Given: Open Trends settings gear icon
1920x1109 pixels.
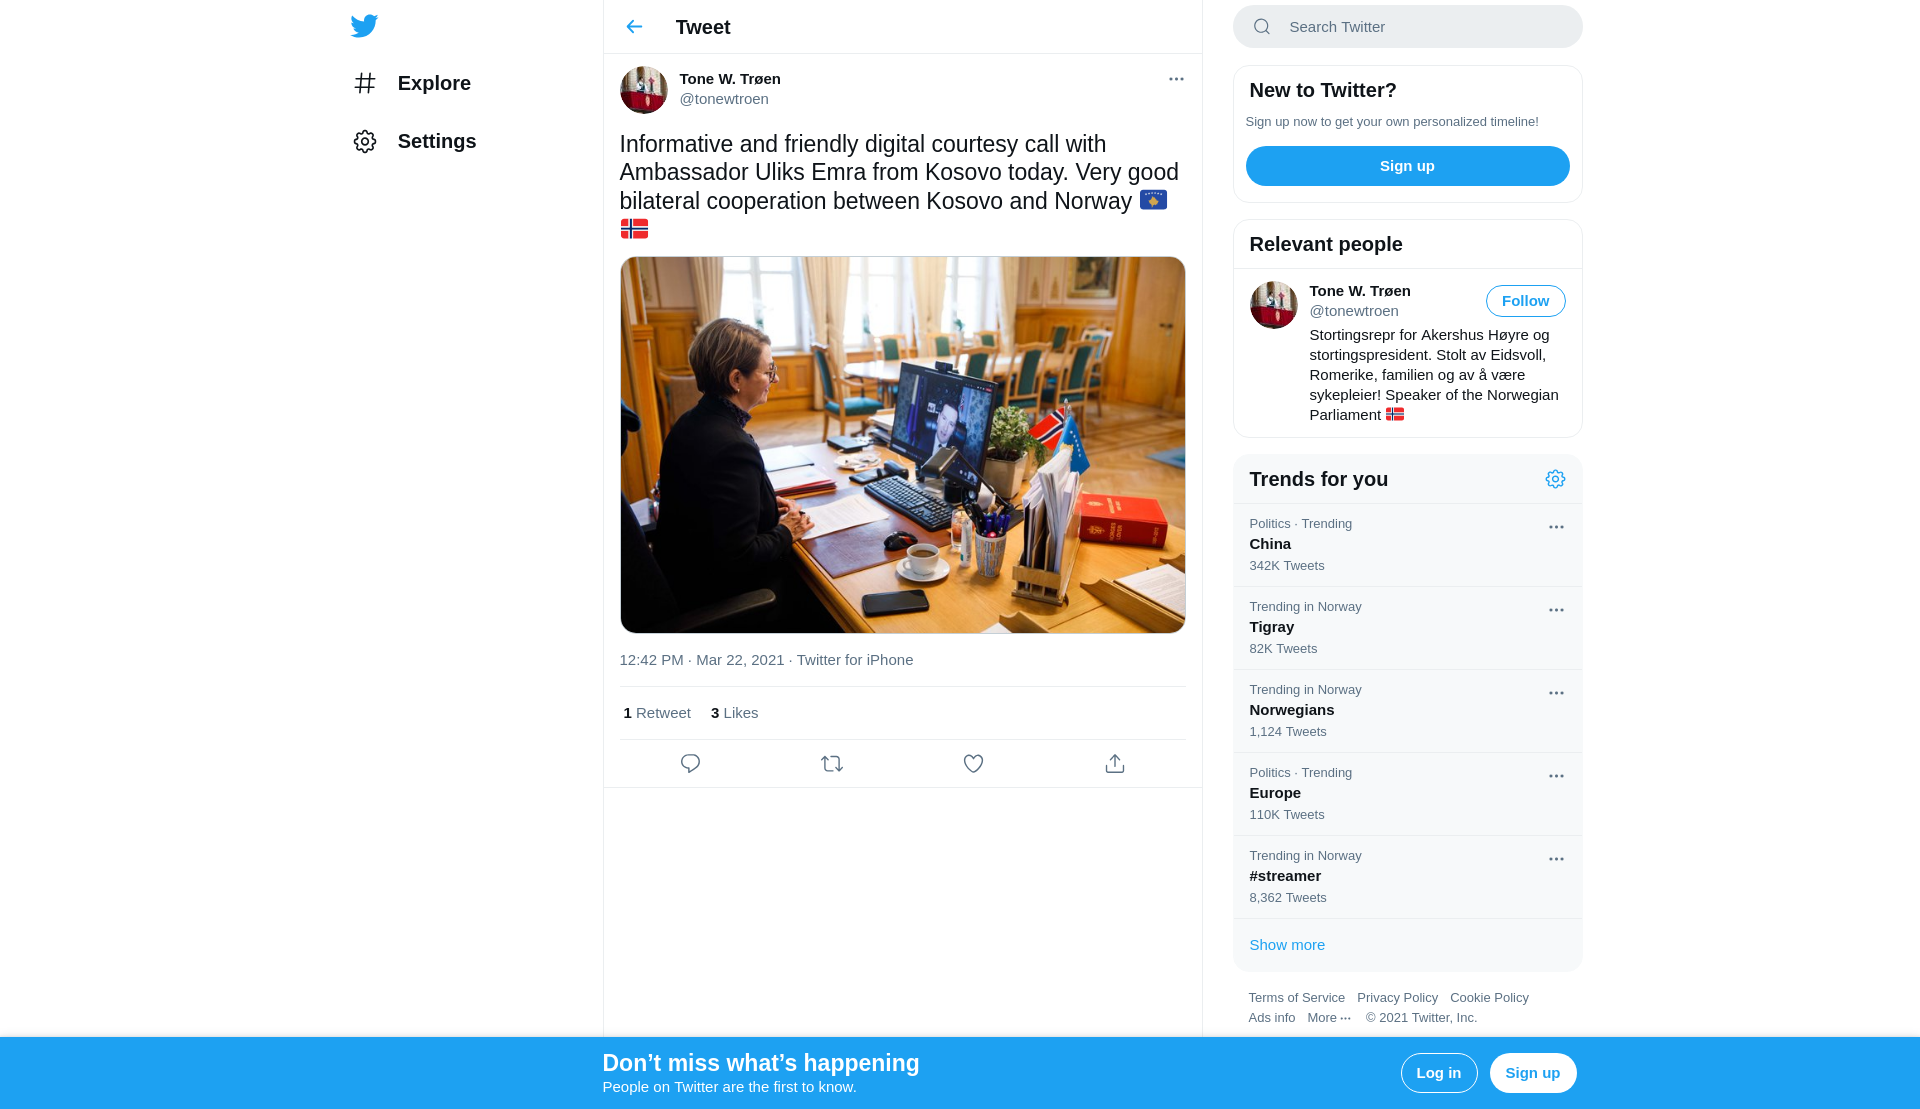Looking at the screenshot, I should [x=1555, y=479].
